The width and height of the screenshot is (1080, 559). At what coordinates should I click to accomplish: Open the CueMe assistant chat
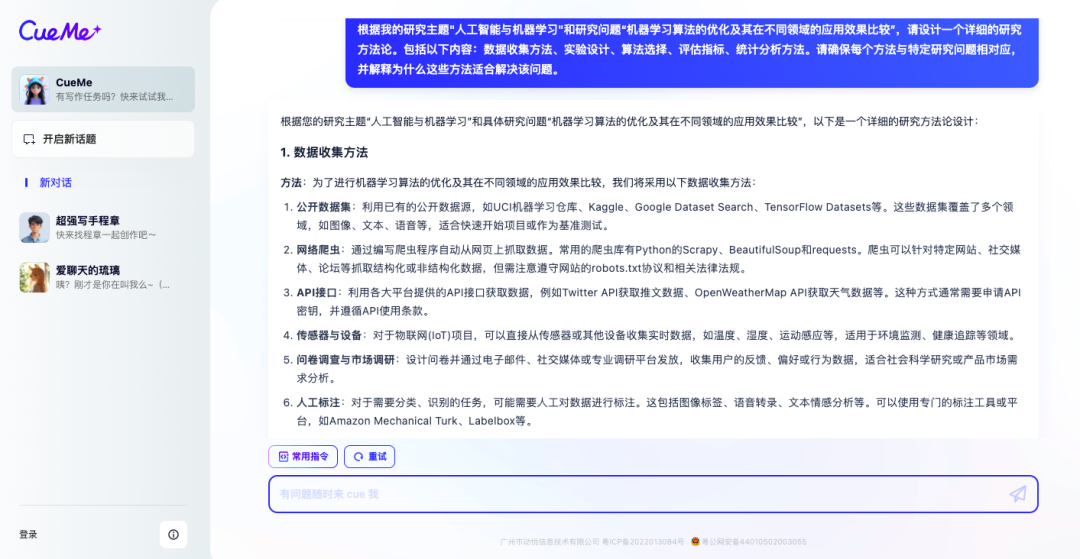[x=103, y=89]
